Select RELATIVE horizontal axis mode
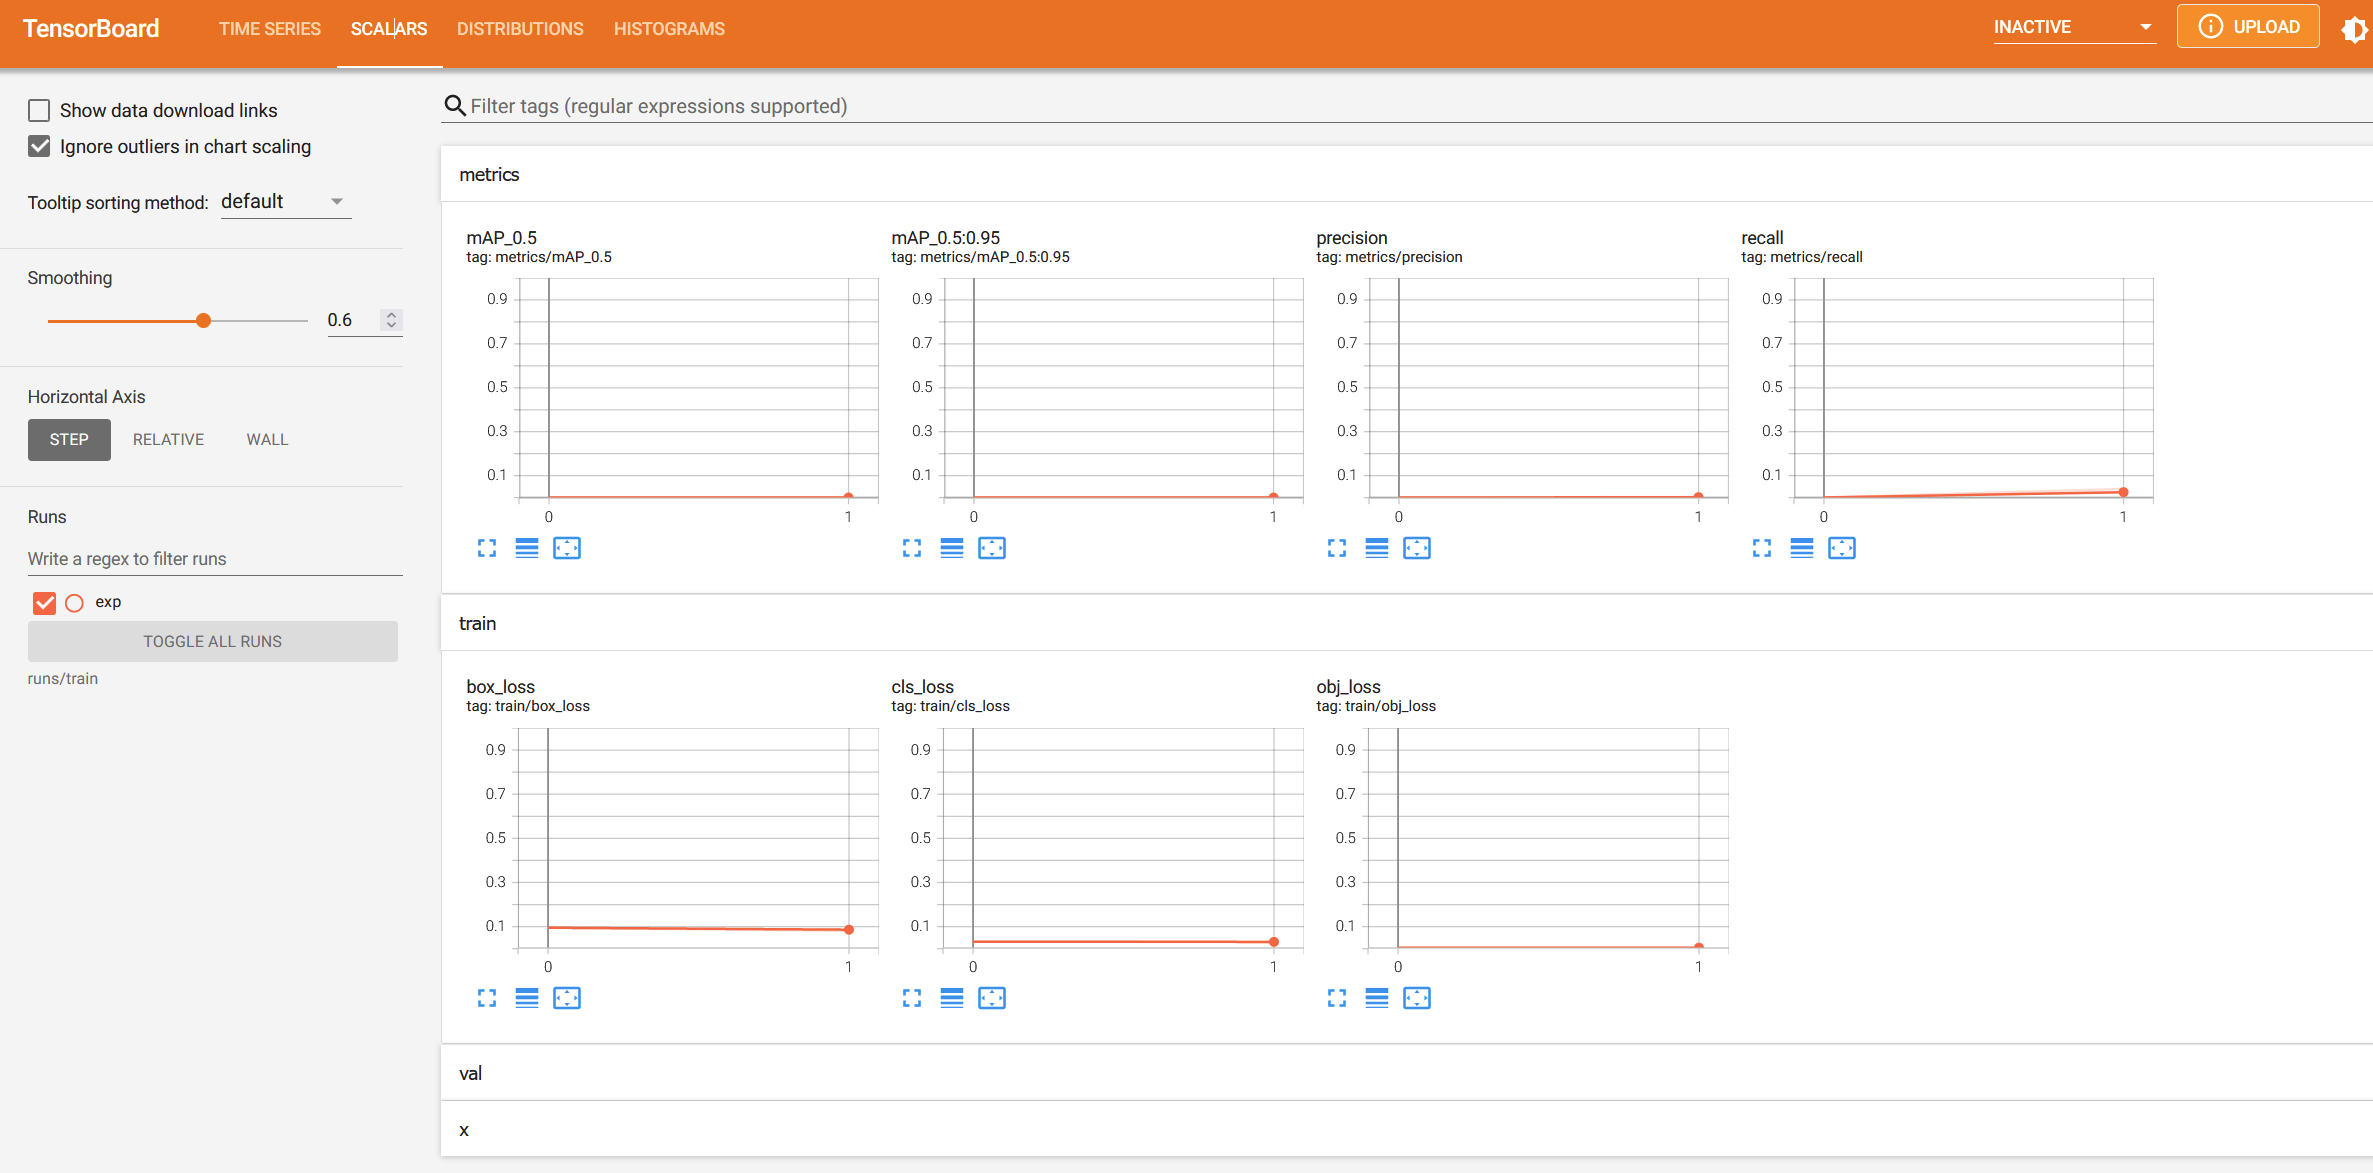The width and height of the screenshot is (2373, 1173). (x=168, y=440)
